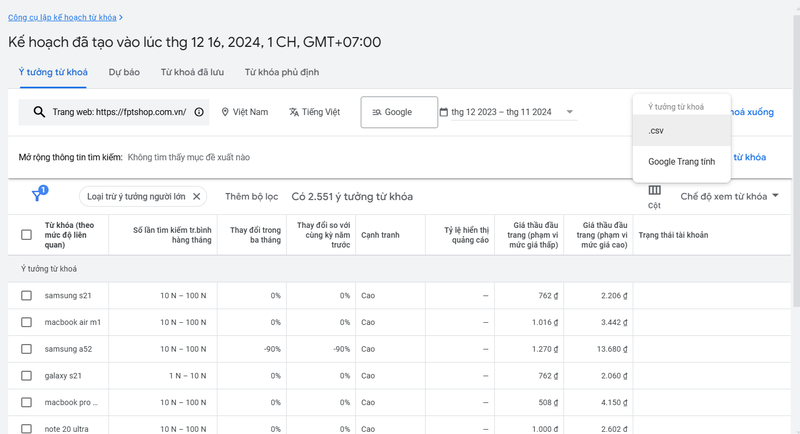Open the Cột columns icon
This screenshot has height=434, width=800.
point(655,190)
